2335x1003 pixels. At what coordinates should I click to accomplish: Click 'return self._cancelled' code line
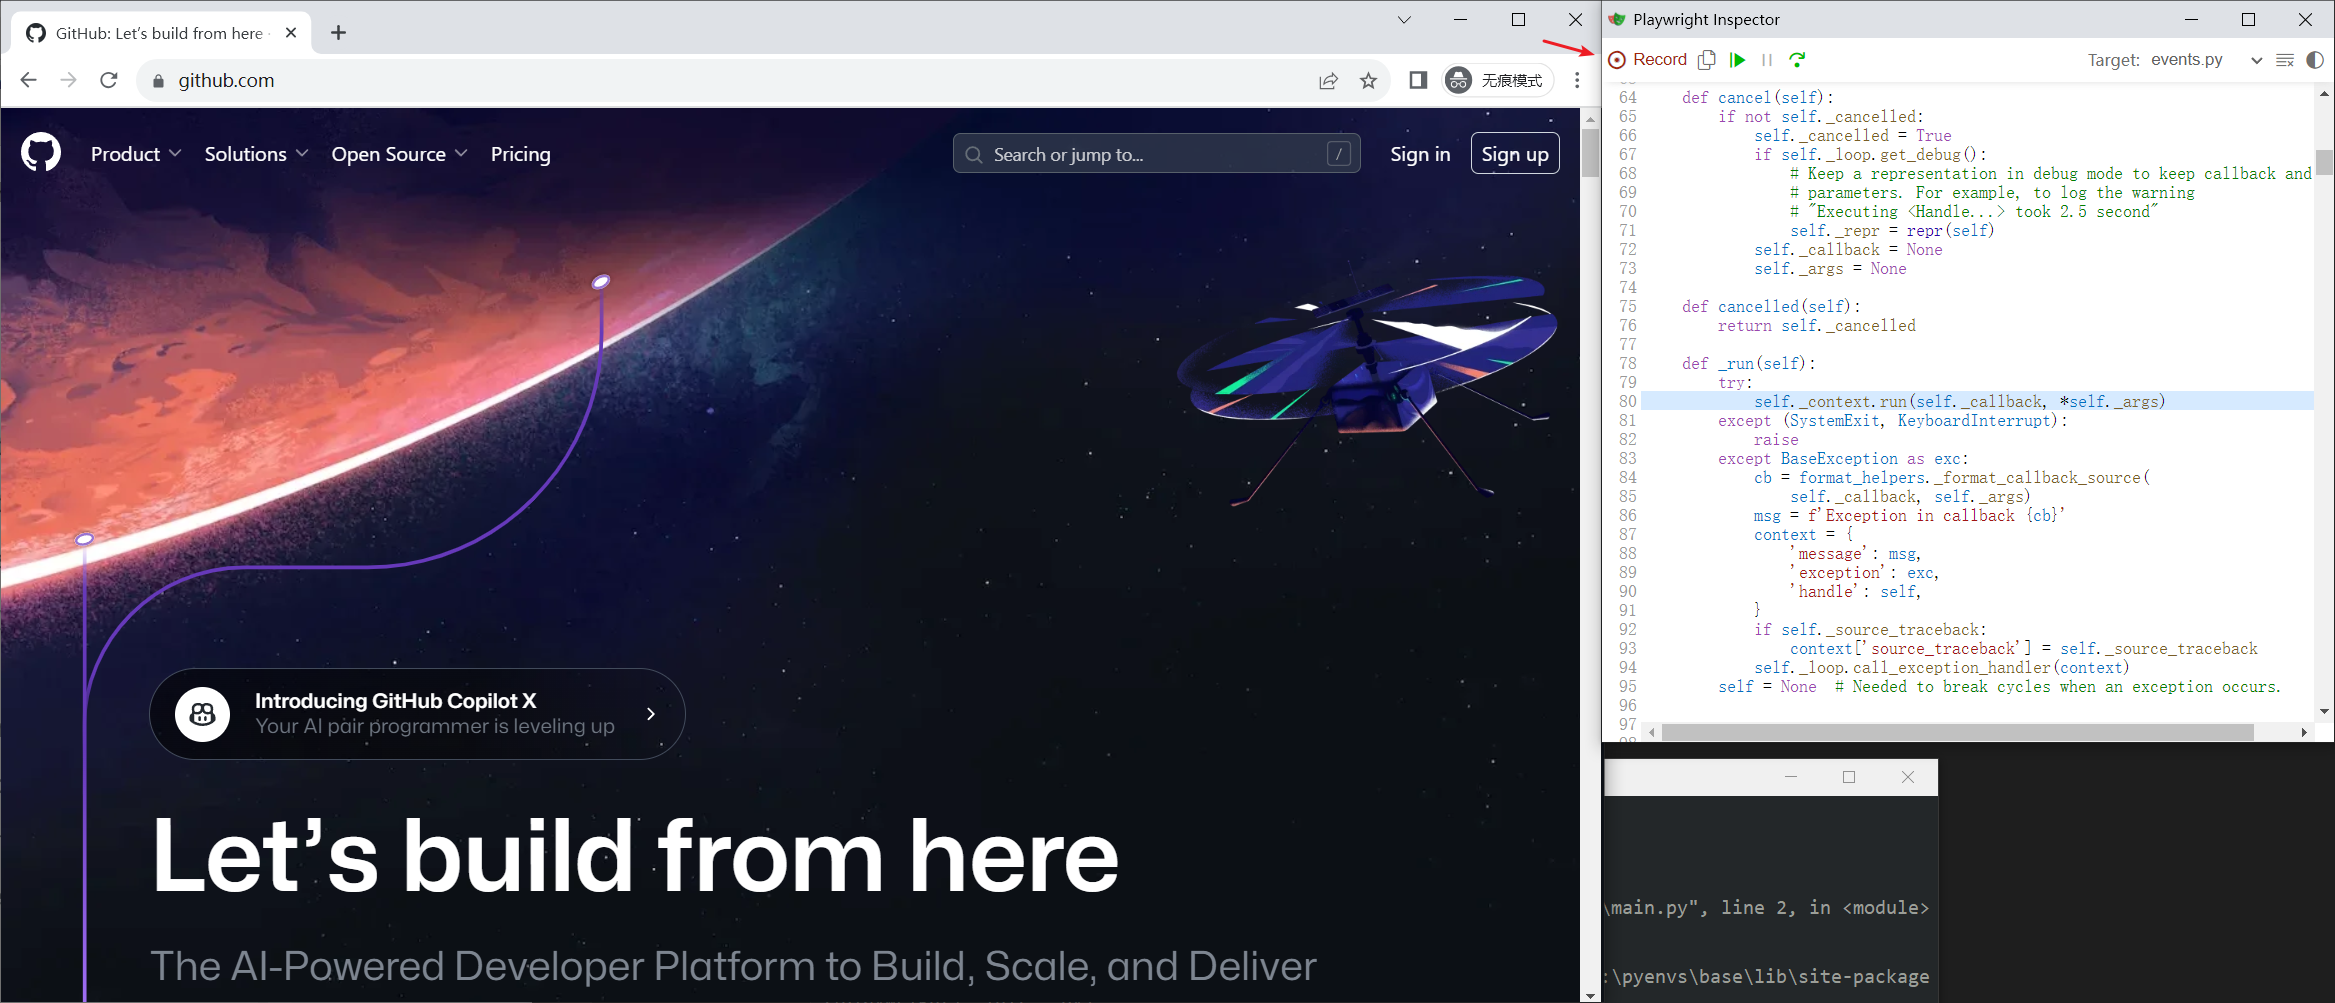tap(1817, 325)
